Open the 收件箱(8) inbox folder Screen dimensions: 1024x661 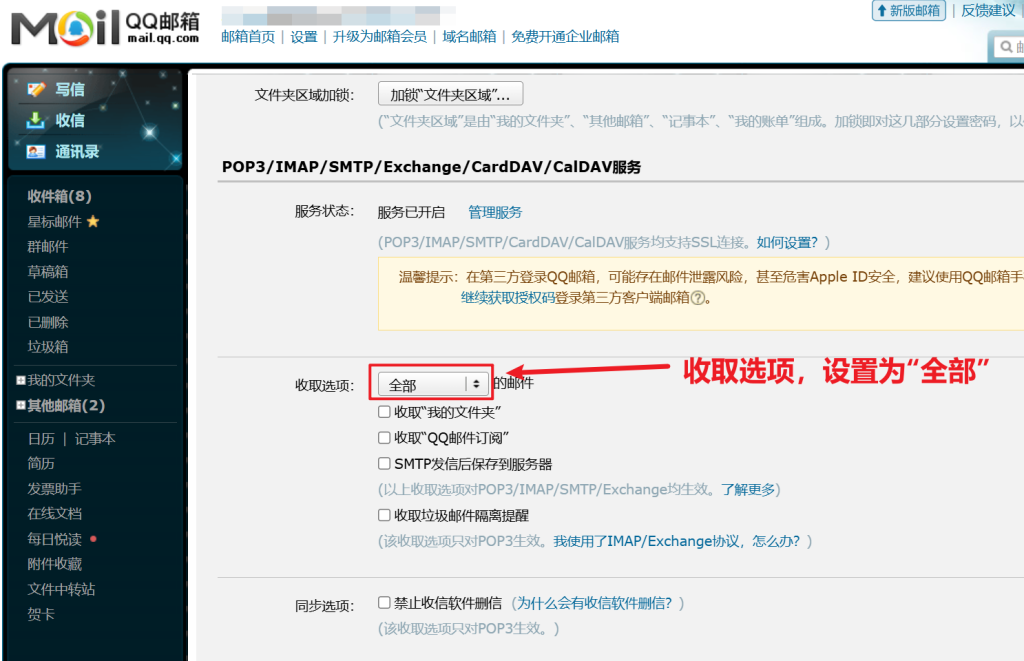pos(59,196)
